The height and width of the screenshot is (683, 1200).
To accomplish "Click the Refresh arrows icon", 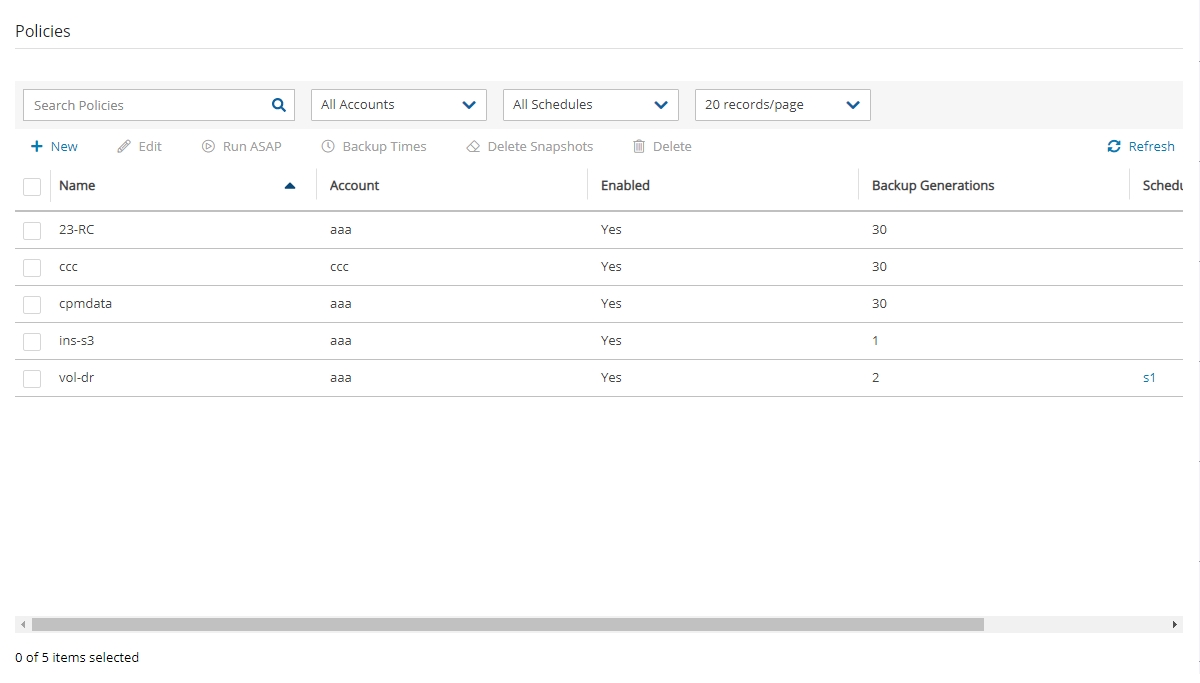I will click(x=1114, y=147).
